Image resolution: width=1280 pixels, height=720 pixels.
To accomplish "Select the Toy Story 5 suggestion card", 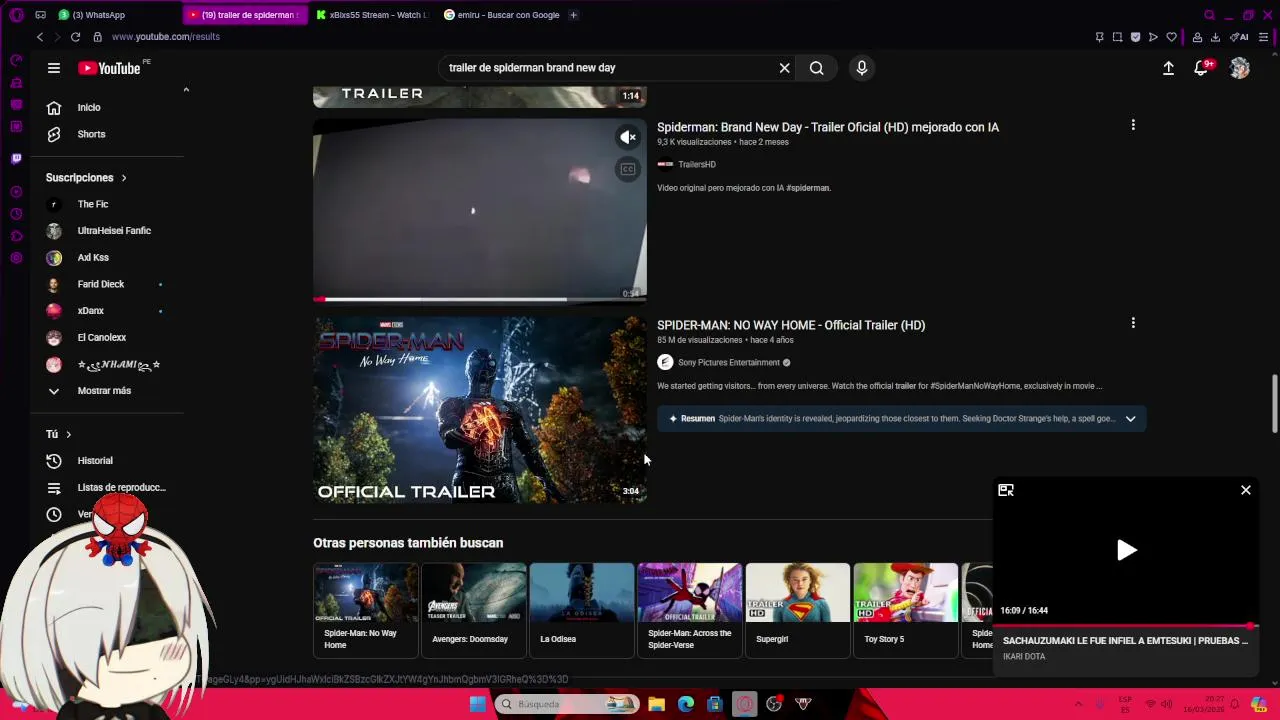I will tap(906, 610).
